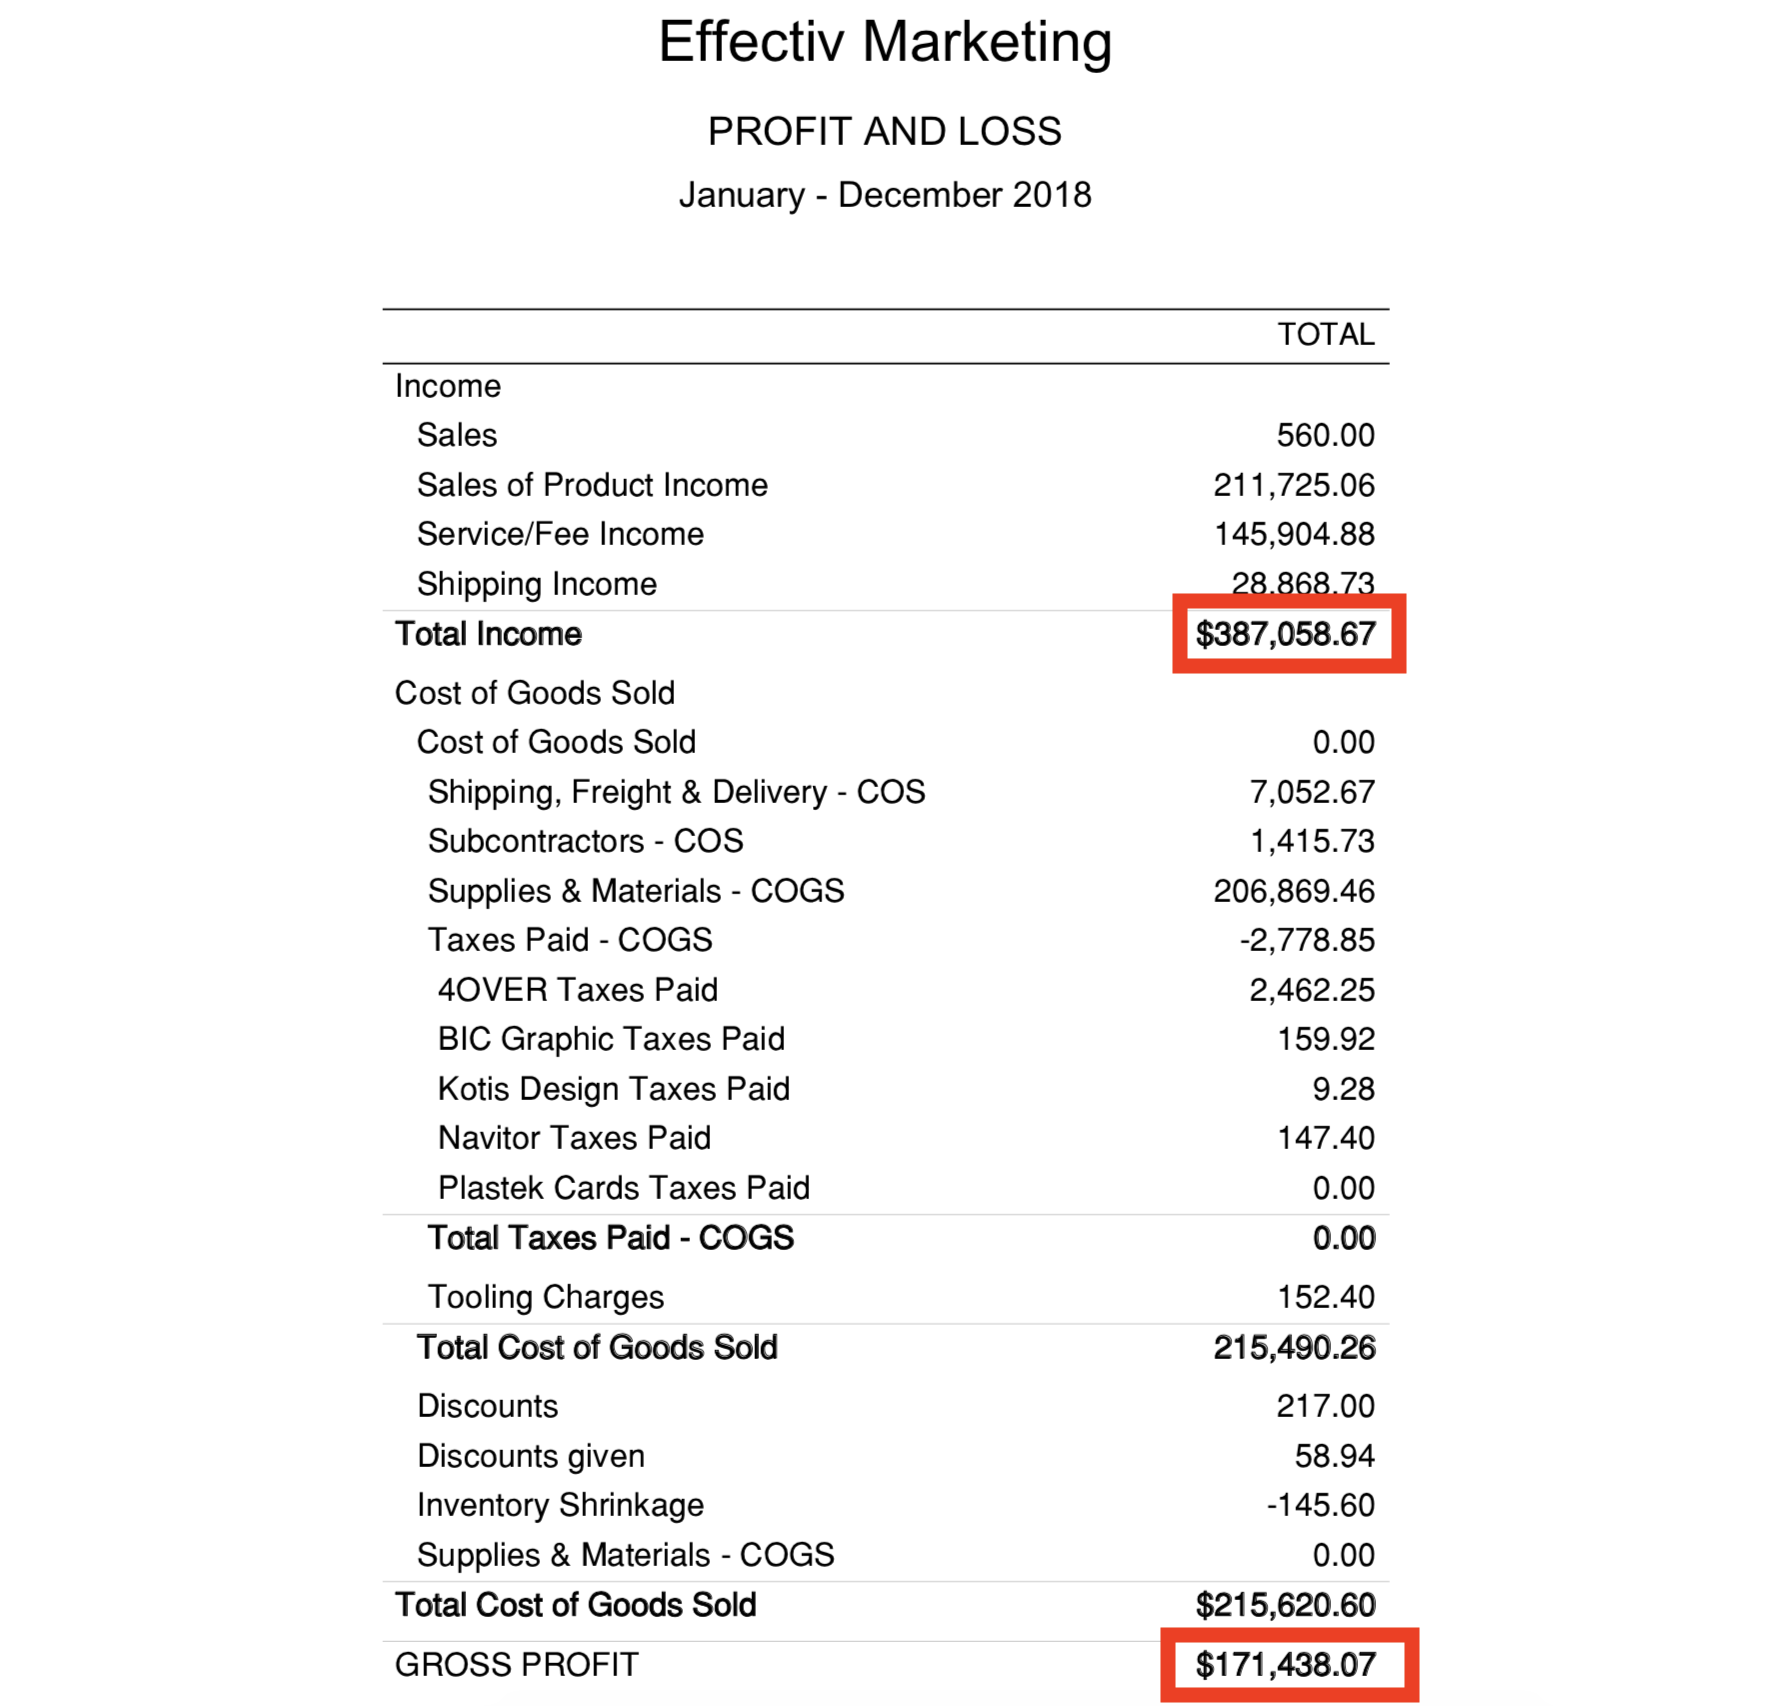The image size is (1776, 1706).
Task: Select the Shipping Income row label
Action: (x=536, y=584)
